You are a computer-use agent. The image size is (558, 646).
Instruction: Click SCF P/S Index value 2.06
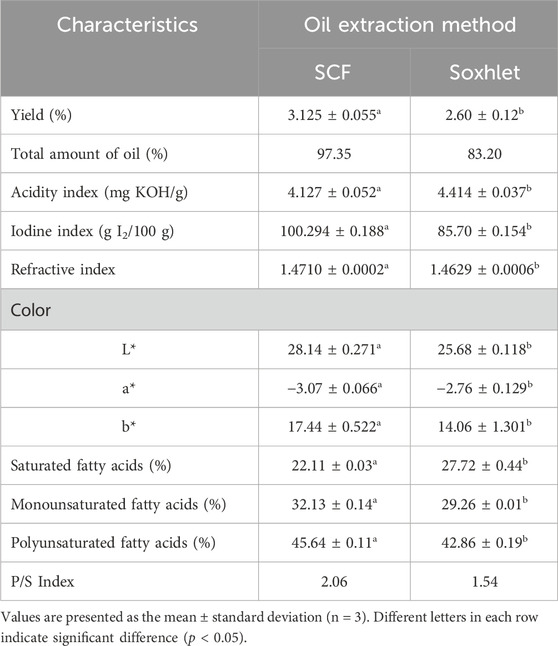coord(334,582)
